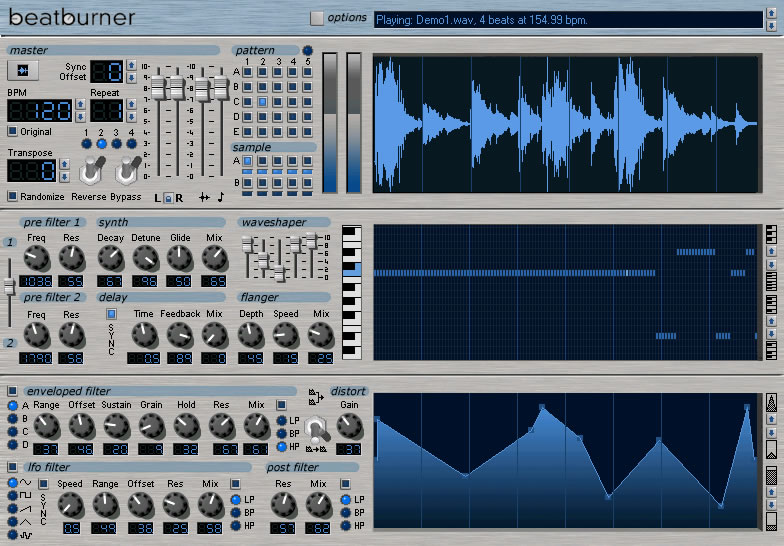784x546 pixels.
Task: Click the musical note icon
Action: pos(220,198)
